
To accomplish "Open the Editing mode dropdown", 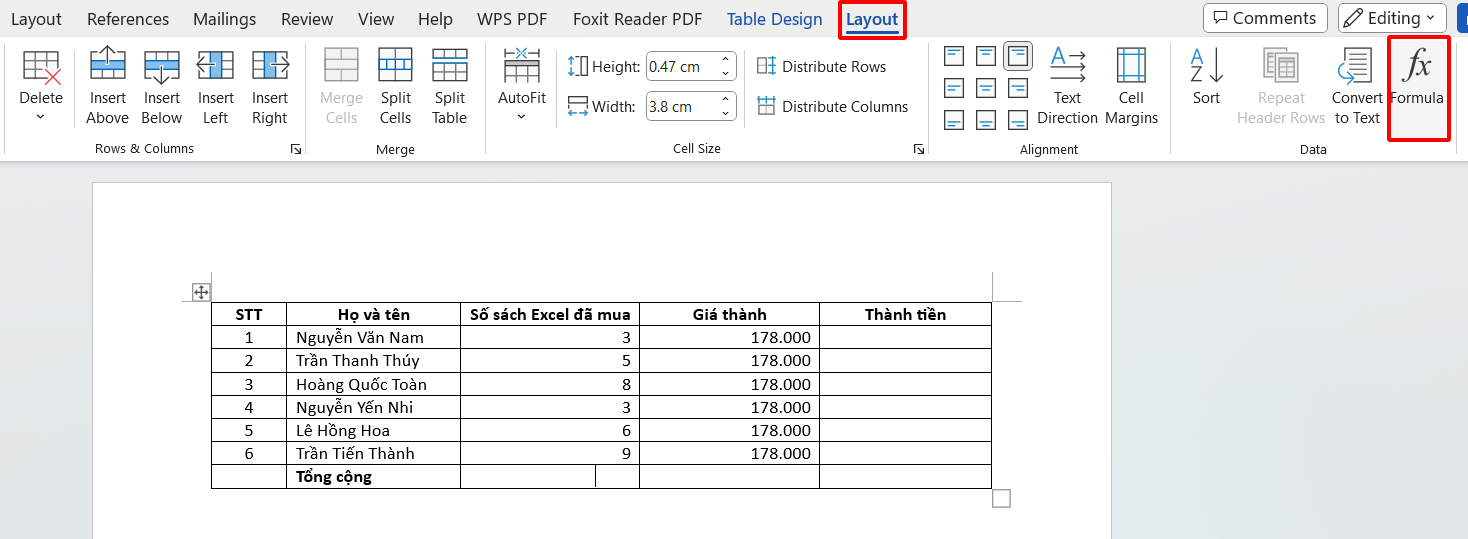I will tap(1392, 18).
